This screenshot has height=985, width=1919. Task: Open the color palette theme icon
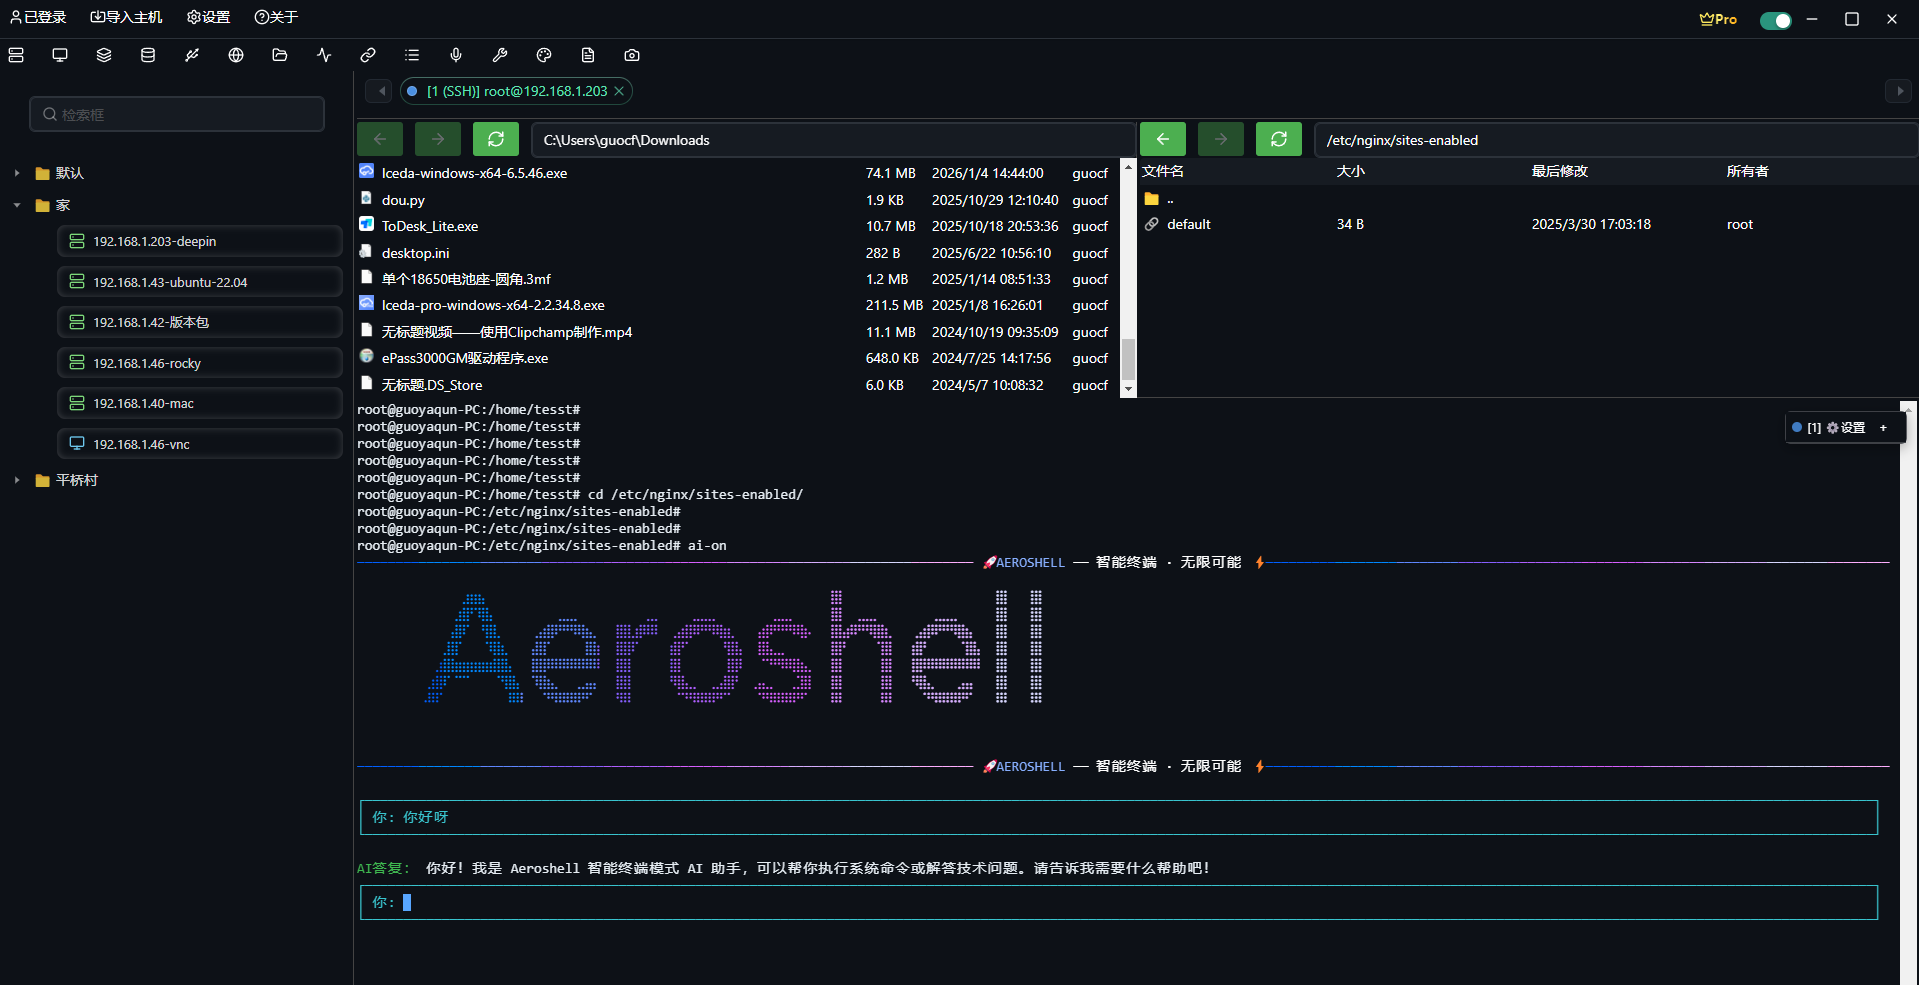544,55
